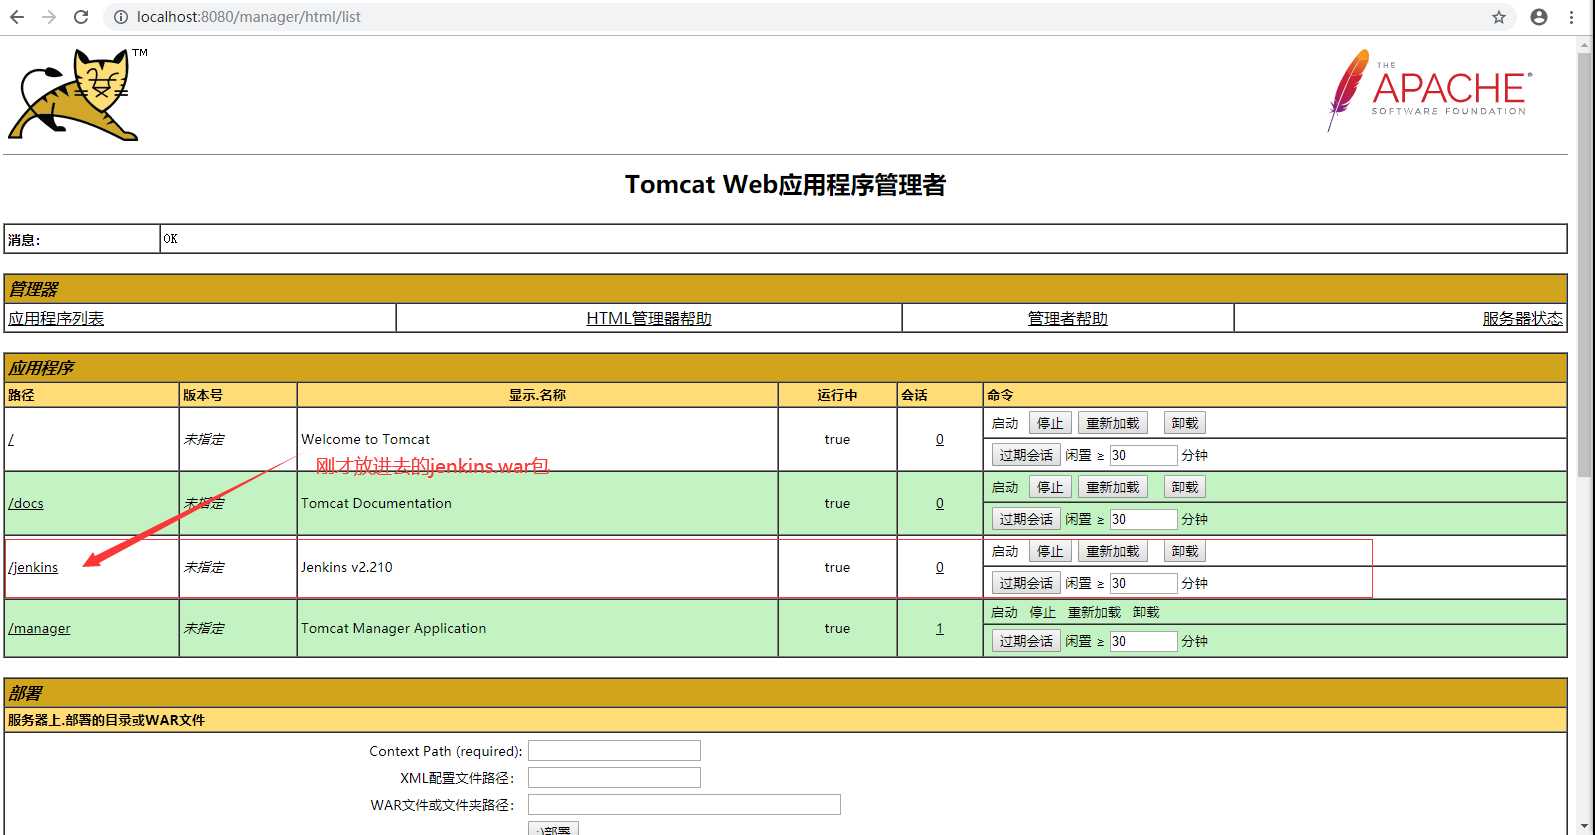Image resolution: width=1595 pixels, height=835 pixels.
Task: Click the 显示.名称 column header
Action: coord(537,395)
